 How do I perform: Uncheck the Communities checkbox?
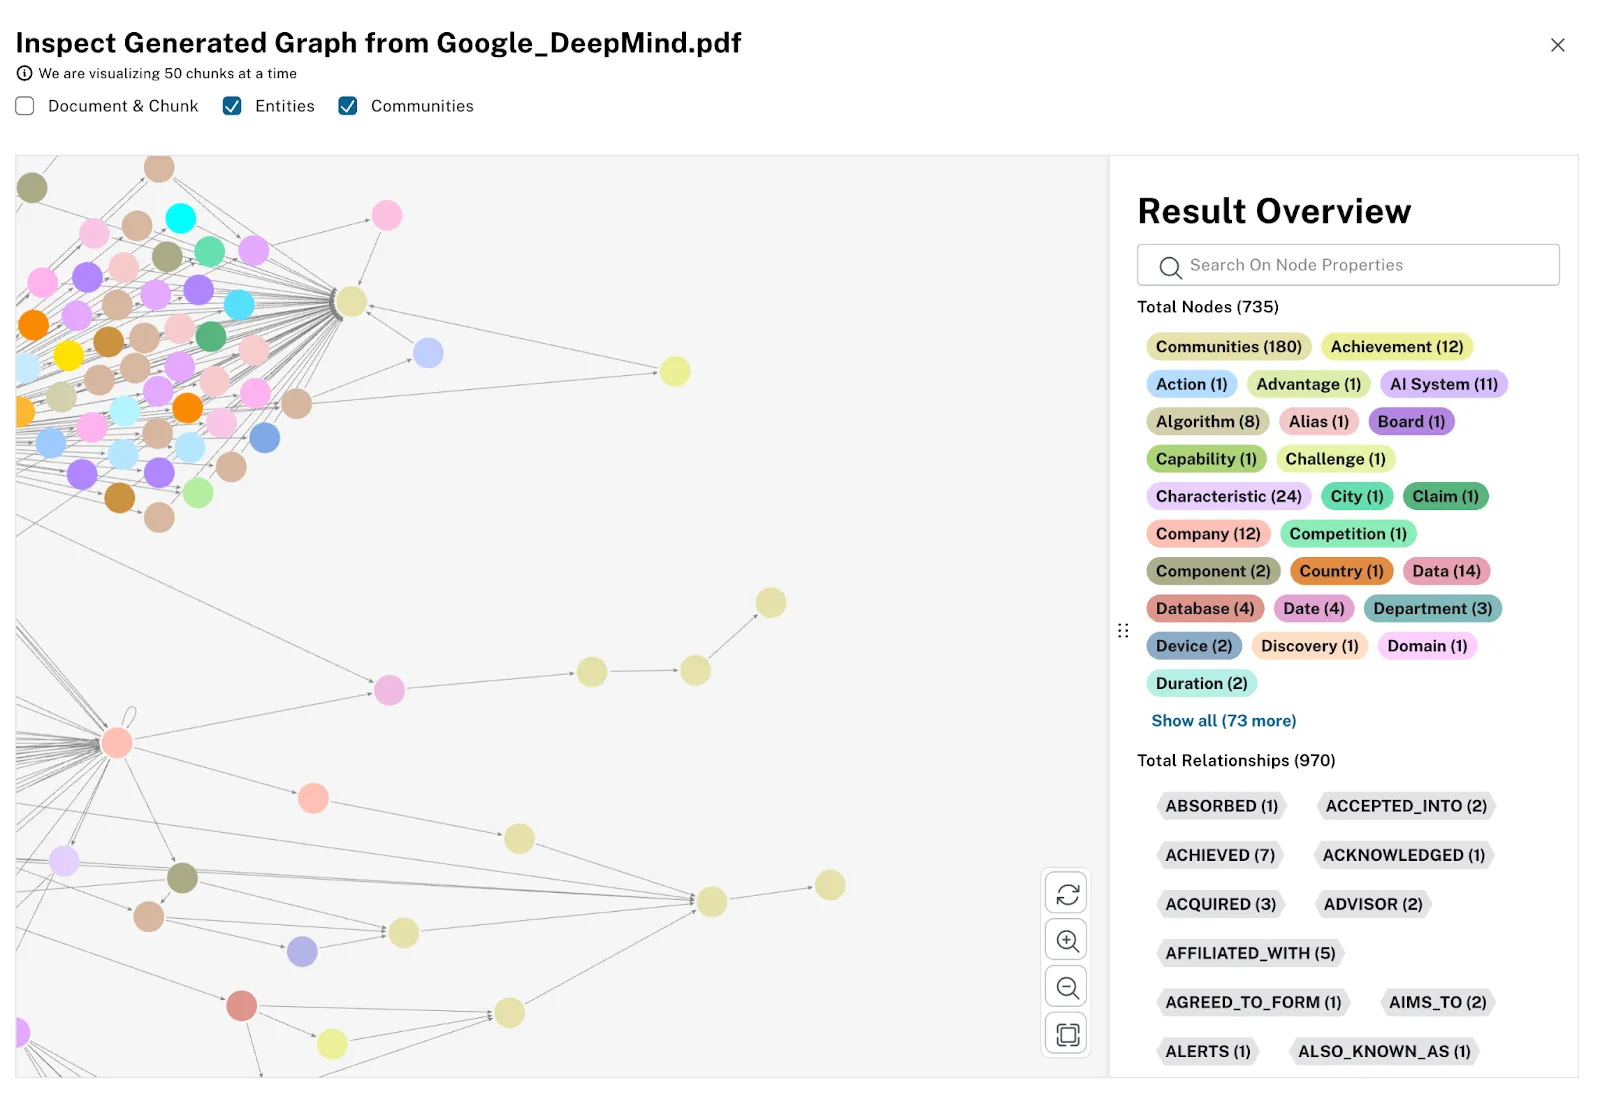(348, 106)
